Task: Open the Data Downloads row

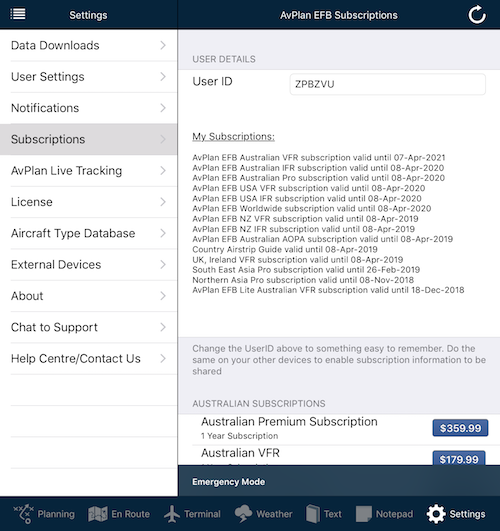Action: (89, 45)
